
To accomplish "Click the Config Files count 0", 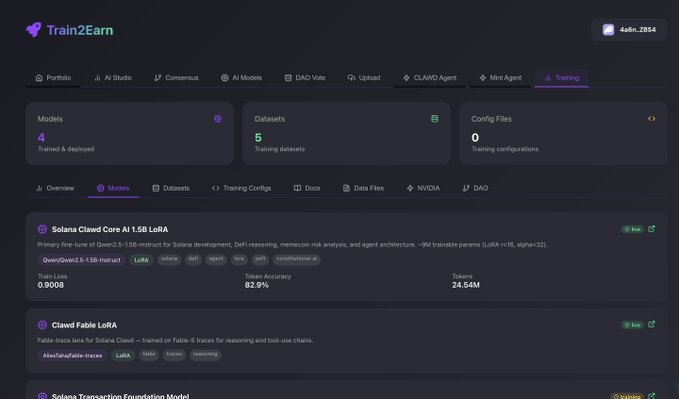I will pyautogui.click(x=475, y=138).
